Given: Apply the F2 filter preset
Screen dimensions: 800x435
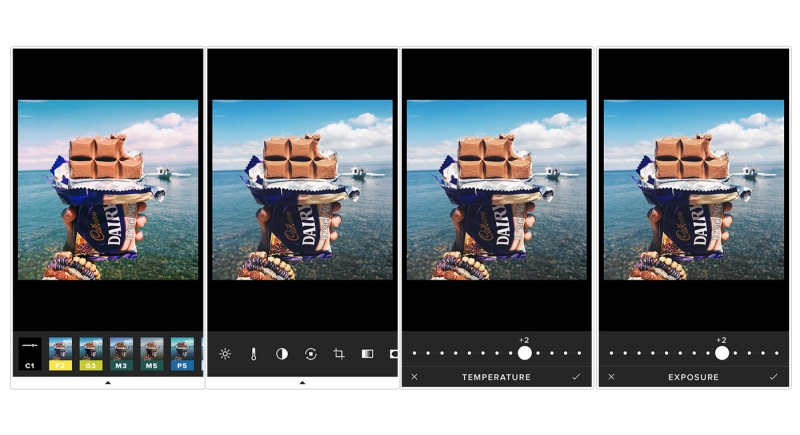Looking at the screenshot, I should coord(61,354).
